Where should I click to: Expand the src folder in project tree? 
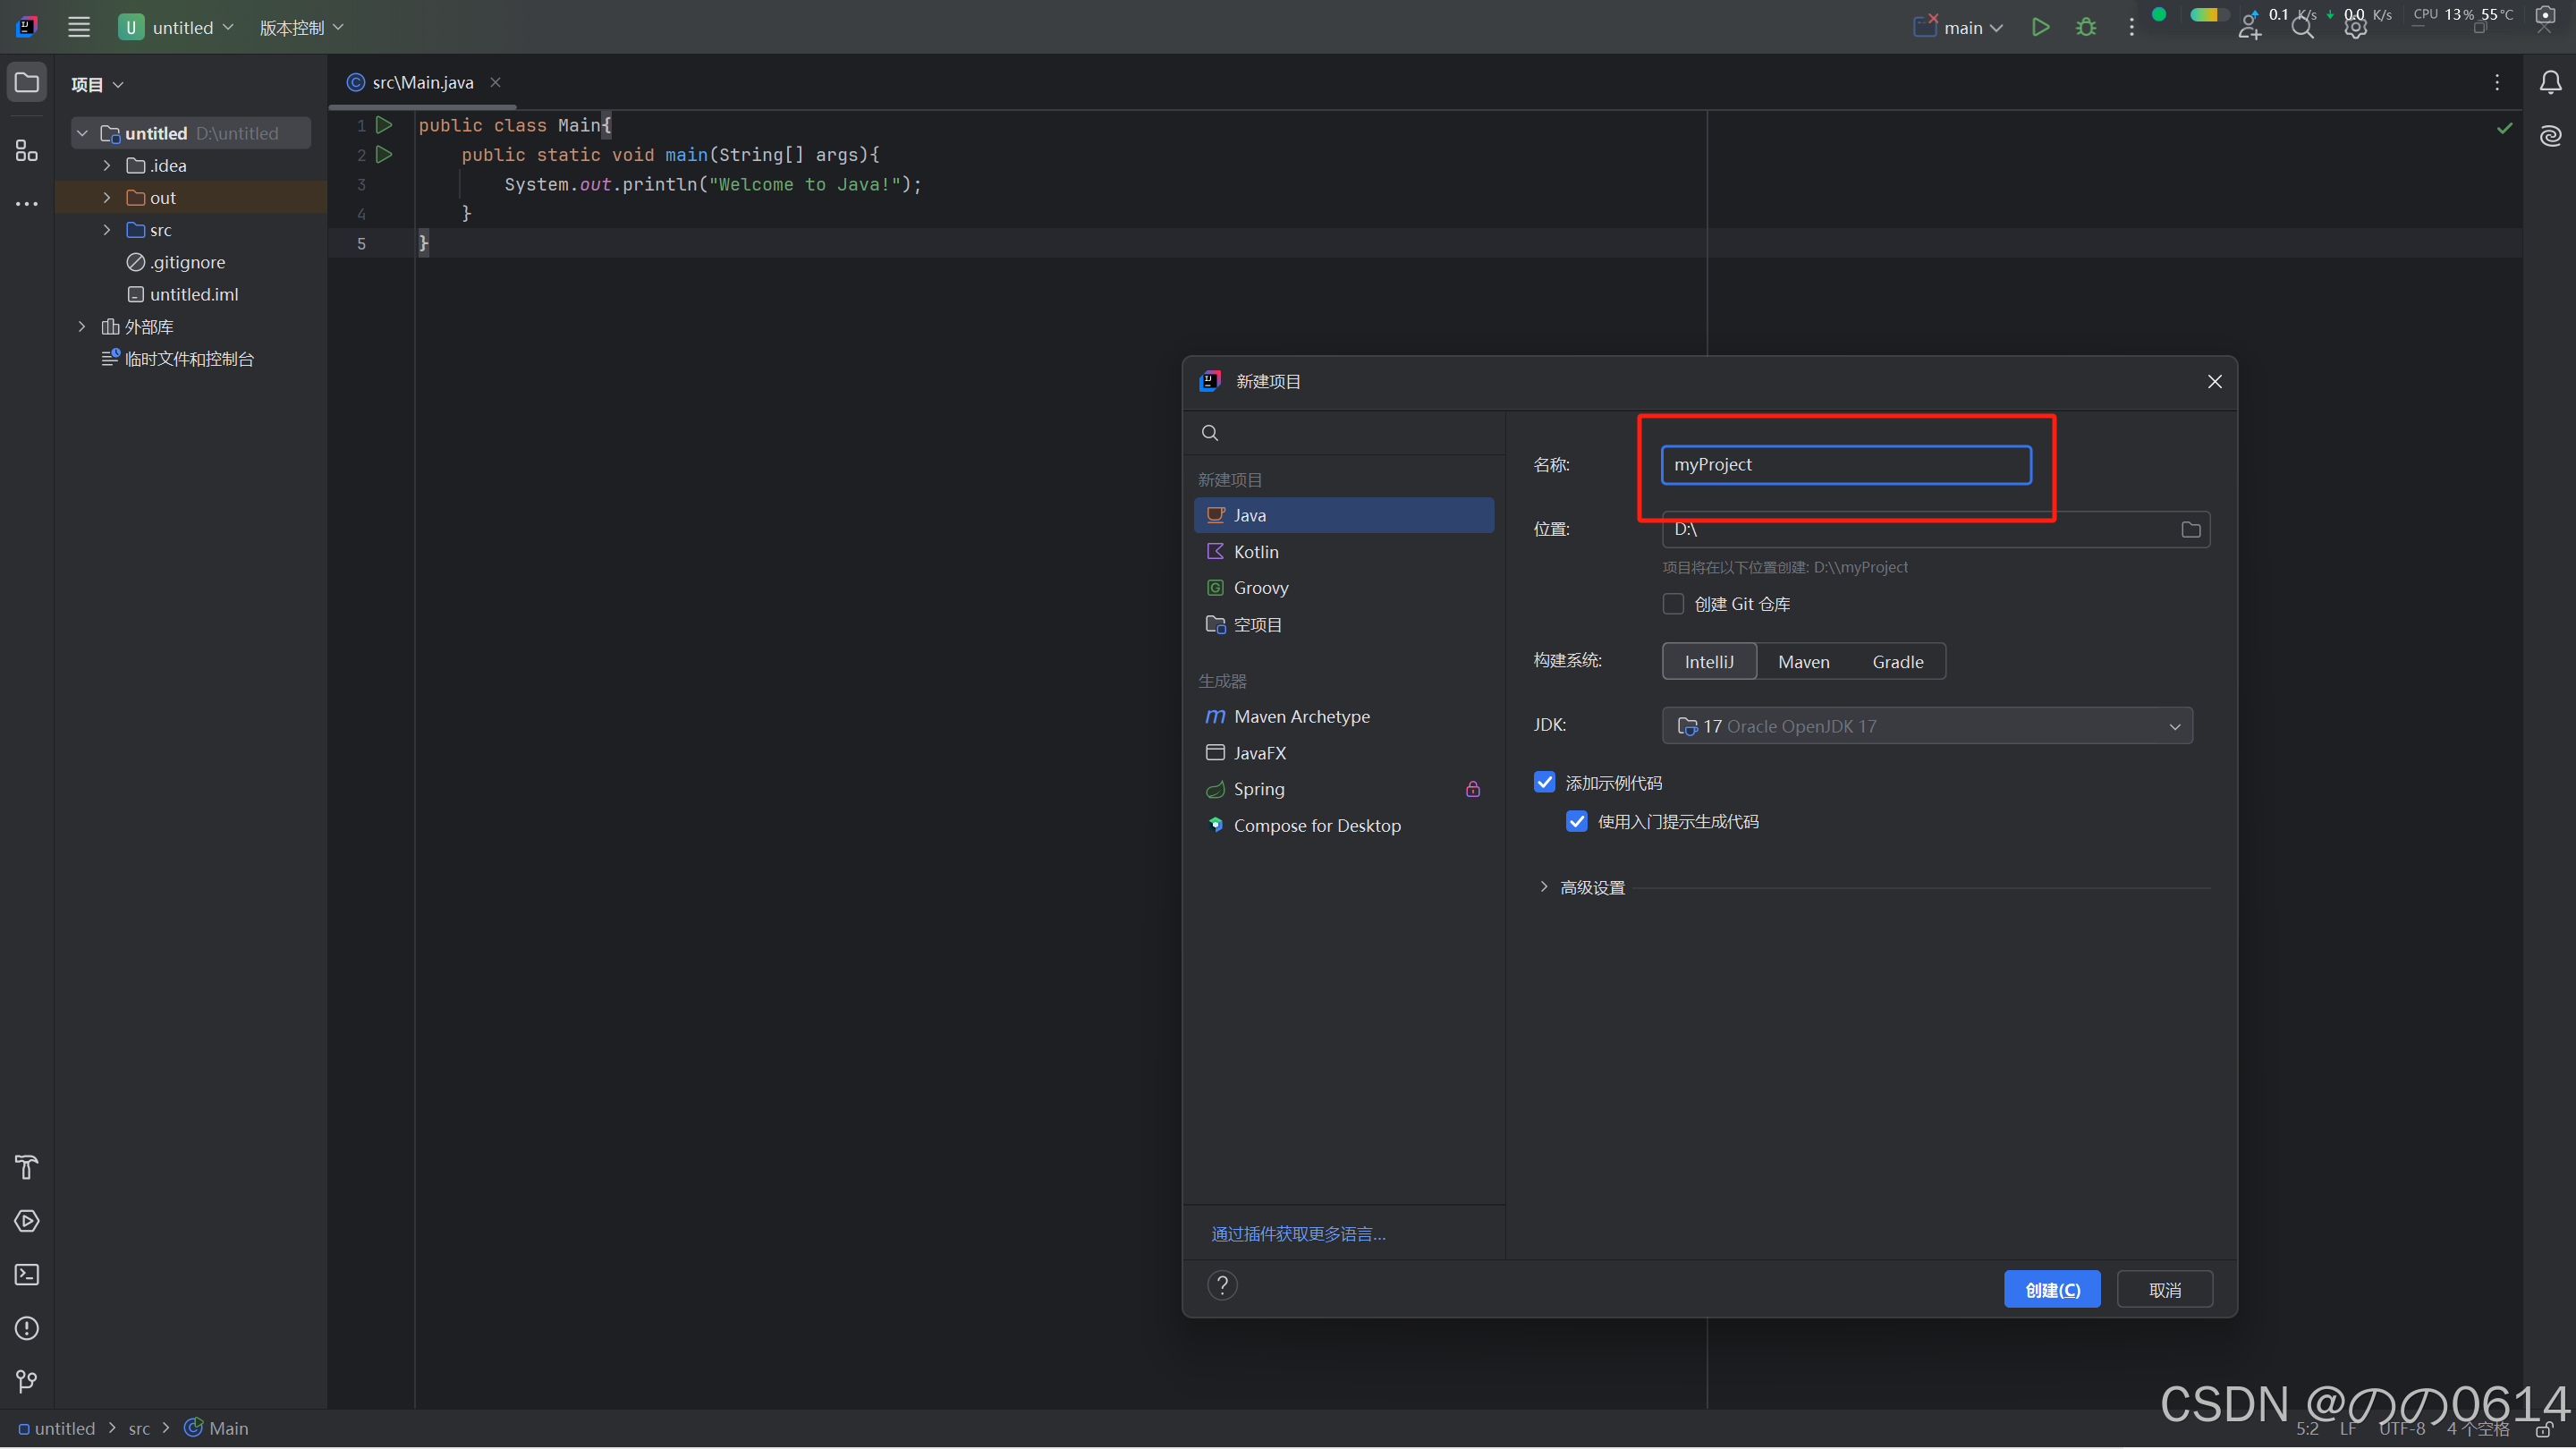(107, 230)
